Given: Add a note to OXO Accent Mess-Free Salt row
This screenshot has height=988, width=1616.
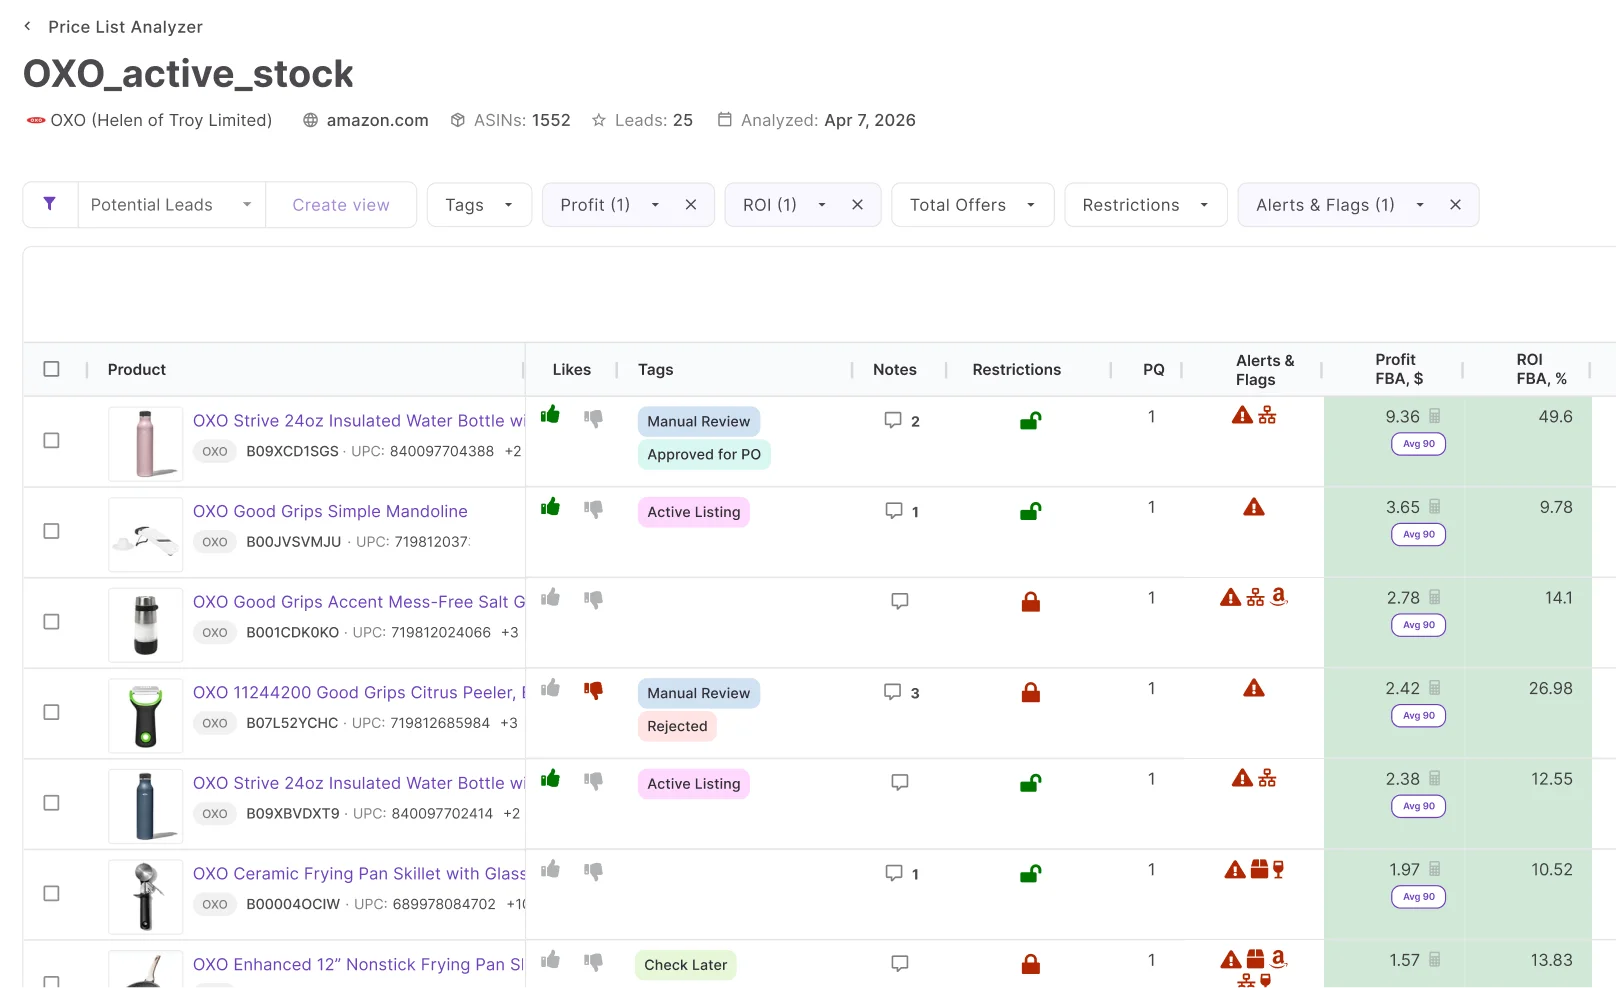Looking at the screenshot, I should click(x=900, y=601).
